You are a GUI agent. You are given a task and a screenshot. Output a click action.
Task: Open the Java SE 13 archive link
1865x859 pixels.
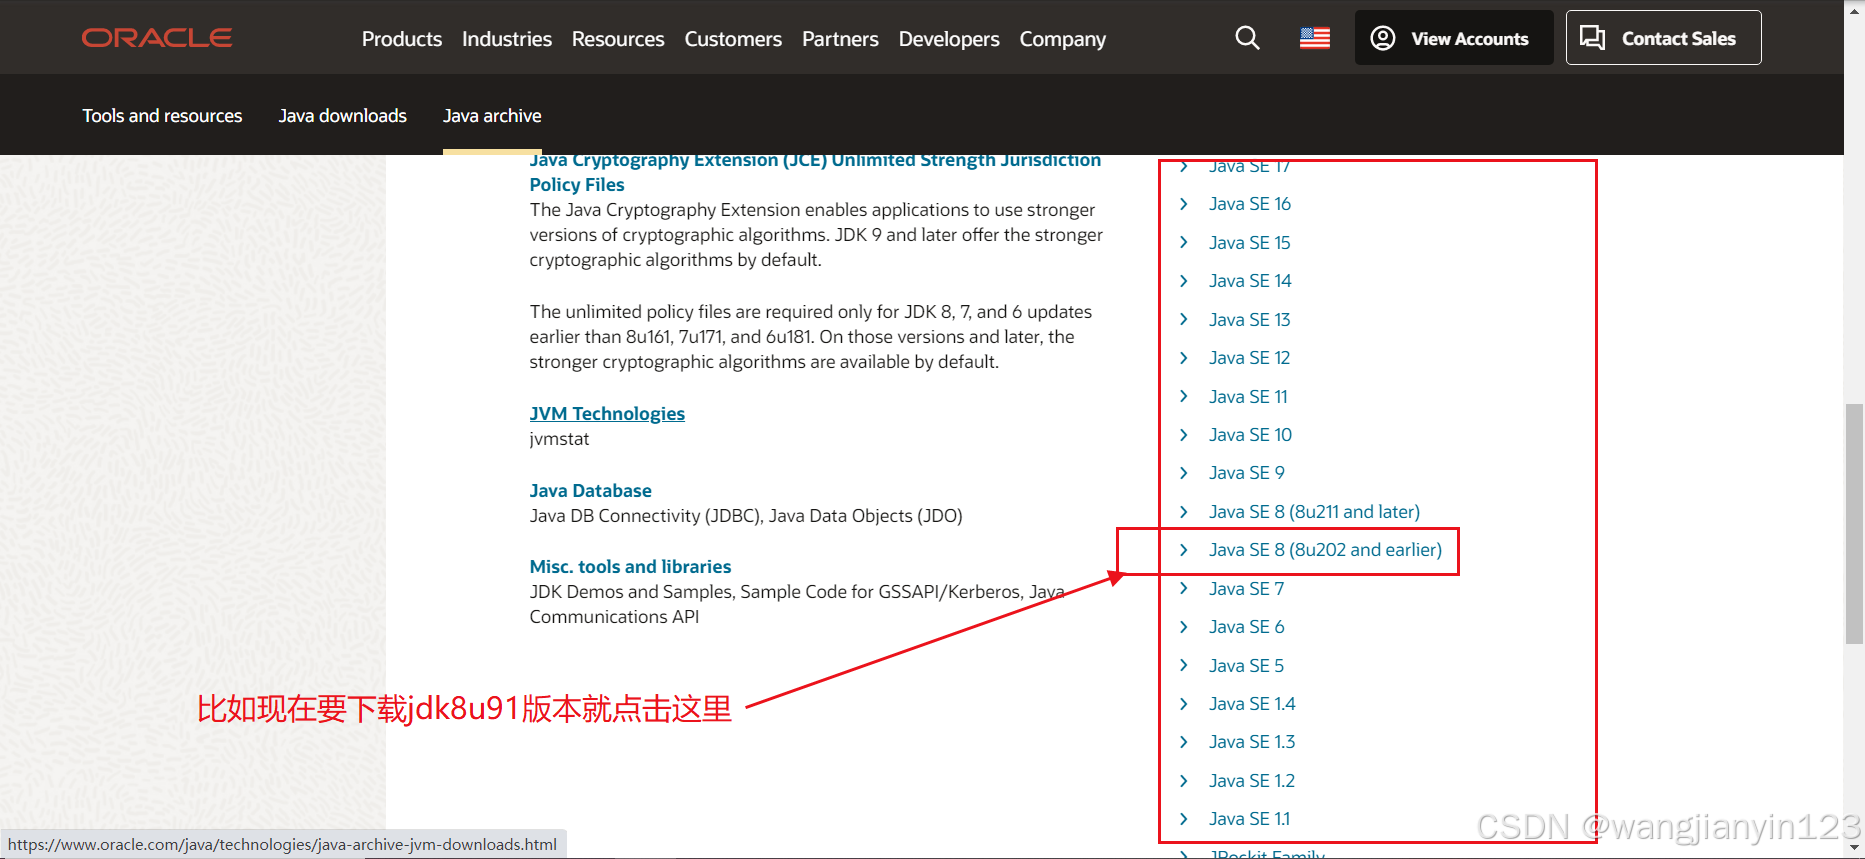click(x=1250, y=320)
